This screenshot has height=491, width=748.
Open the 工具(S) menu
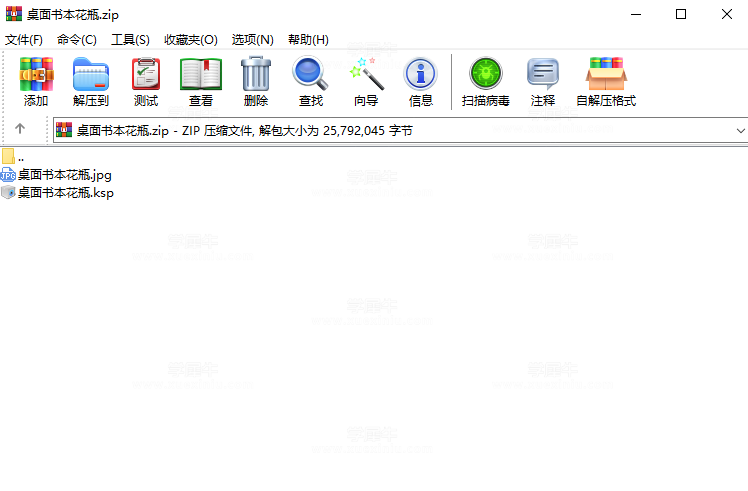pyautogui.click(x=130, y=40)
